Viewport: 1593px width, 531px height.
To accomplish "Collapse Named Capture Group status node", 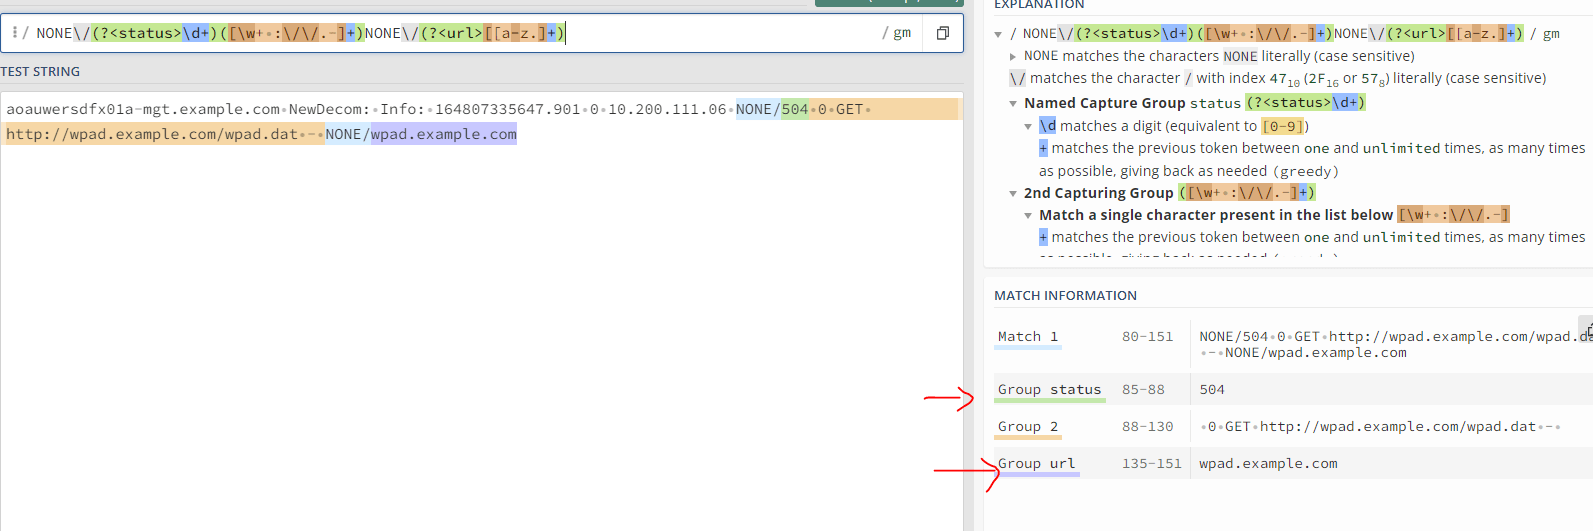I will coord(1013,103).
